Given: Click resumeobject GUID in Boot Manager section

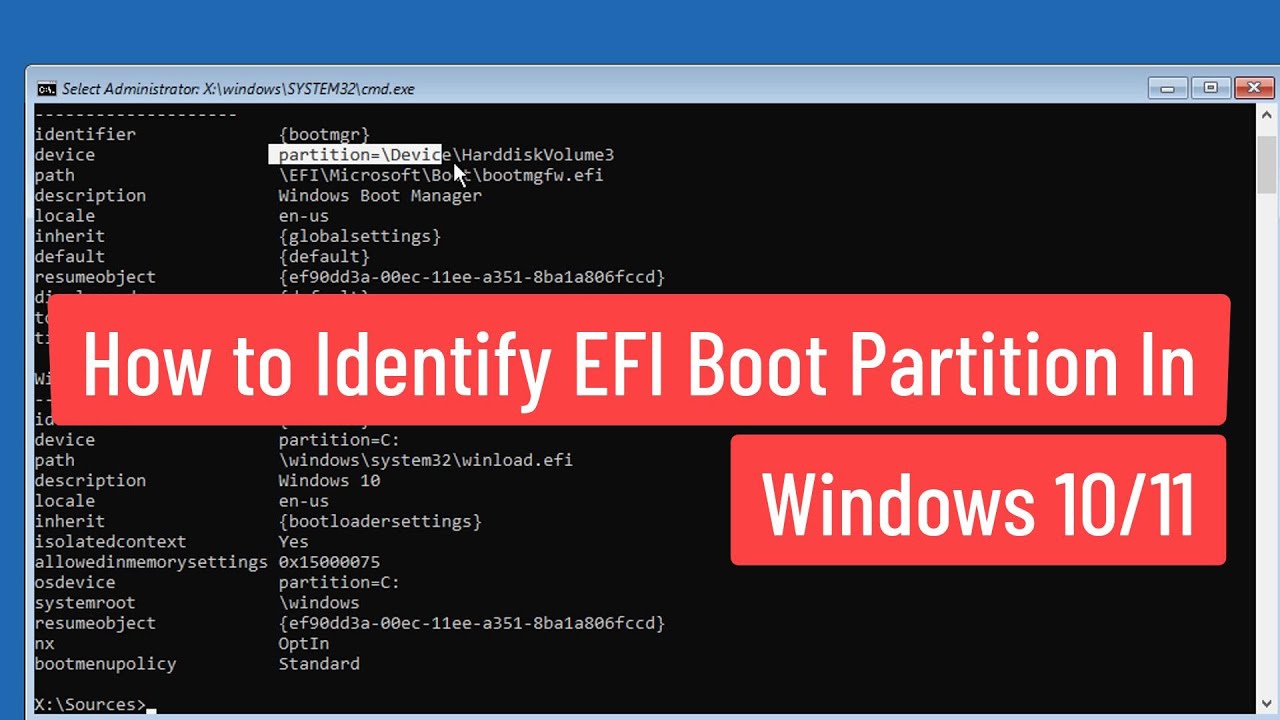Looking at the screenshot, I should [x=472, y=277].
